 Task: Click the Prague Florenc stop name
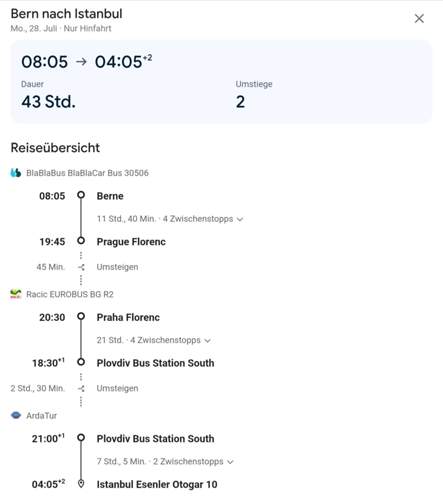[x=131, y=242]
